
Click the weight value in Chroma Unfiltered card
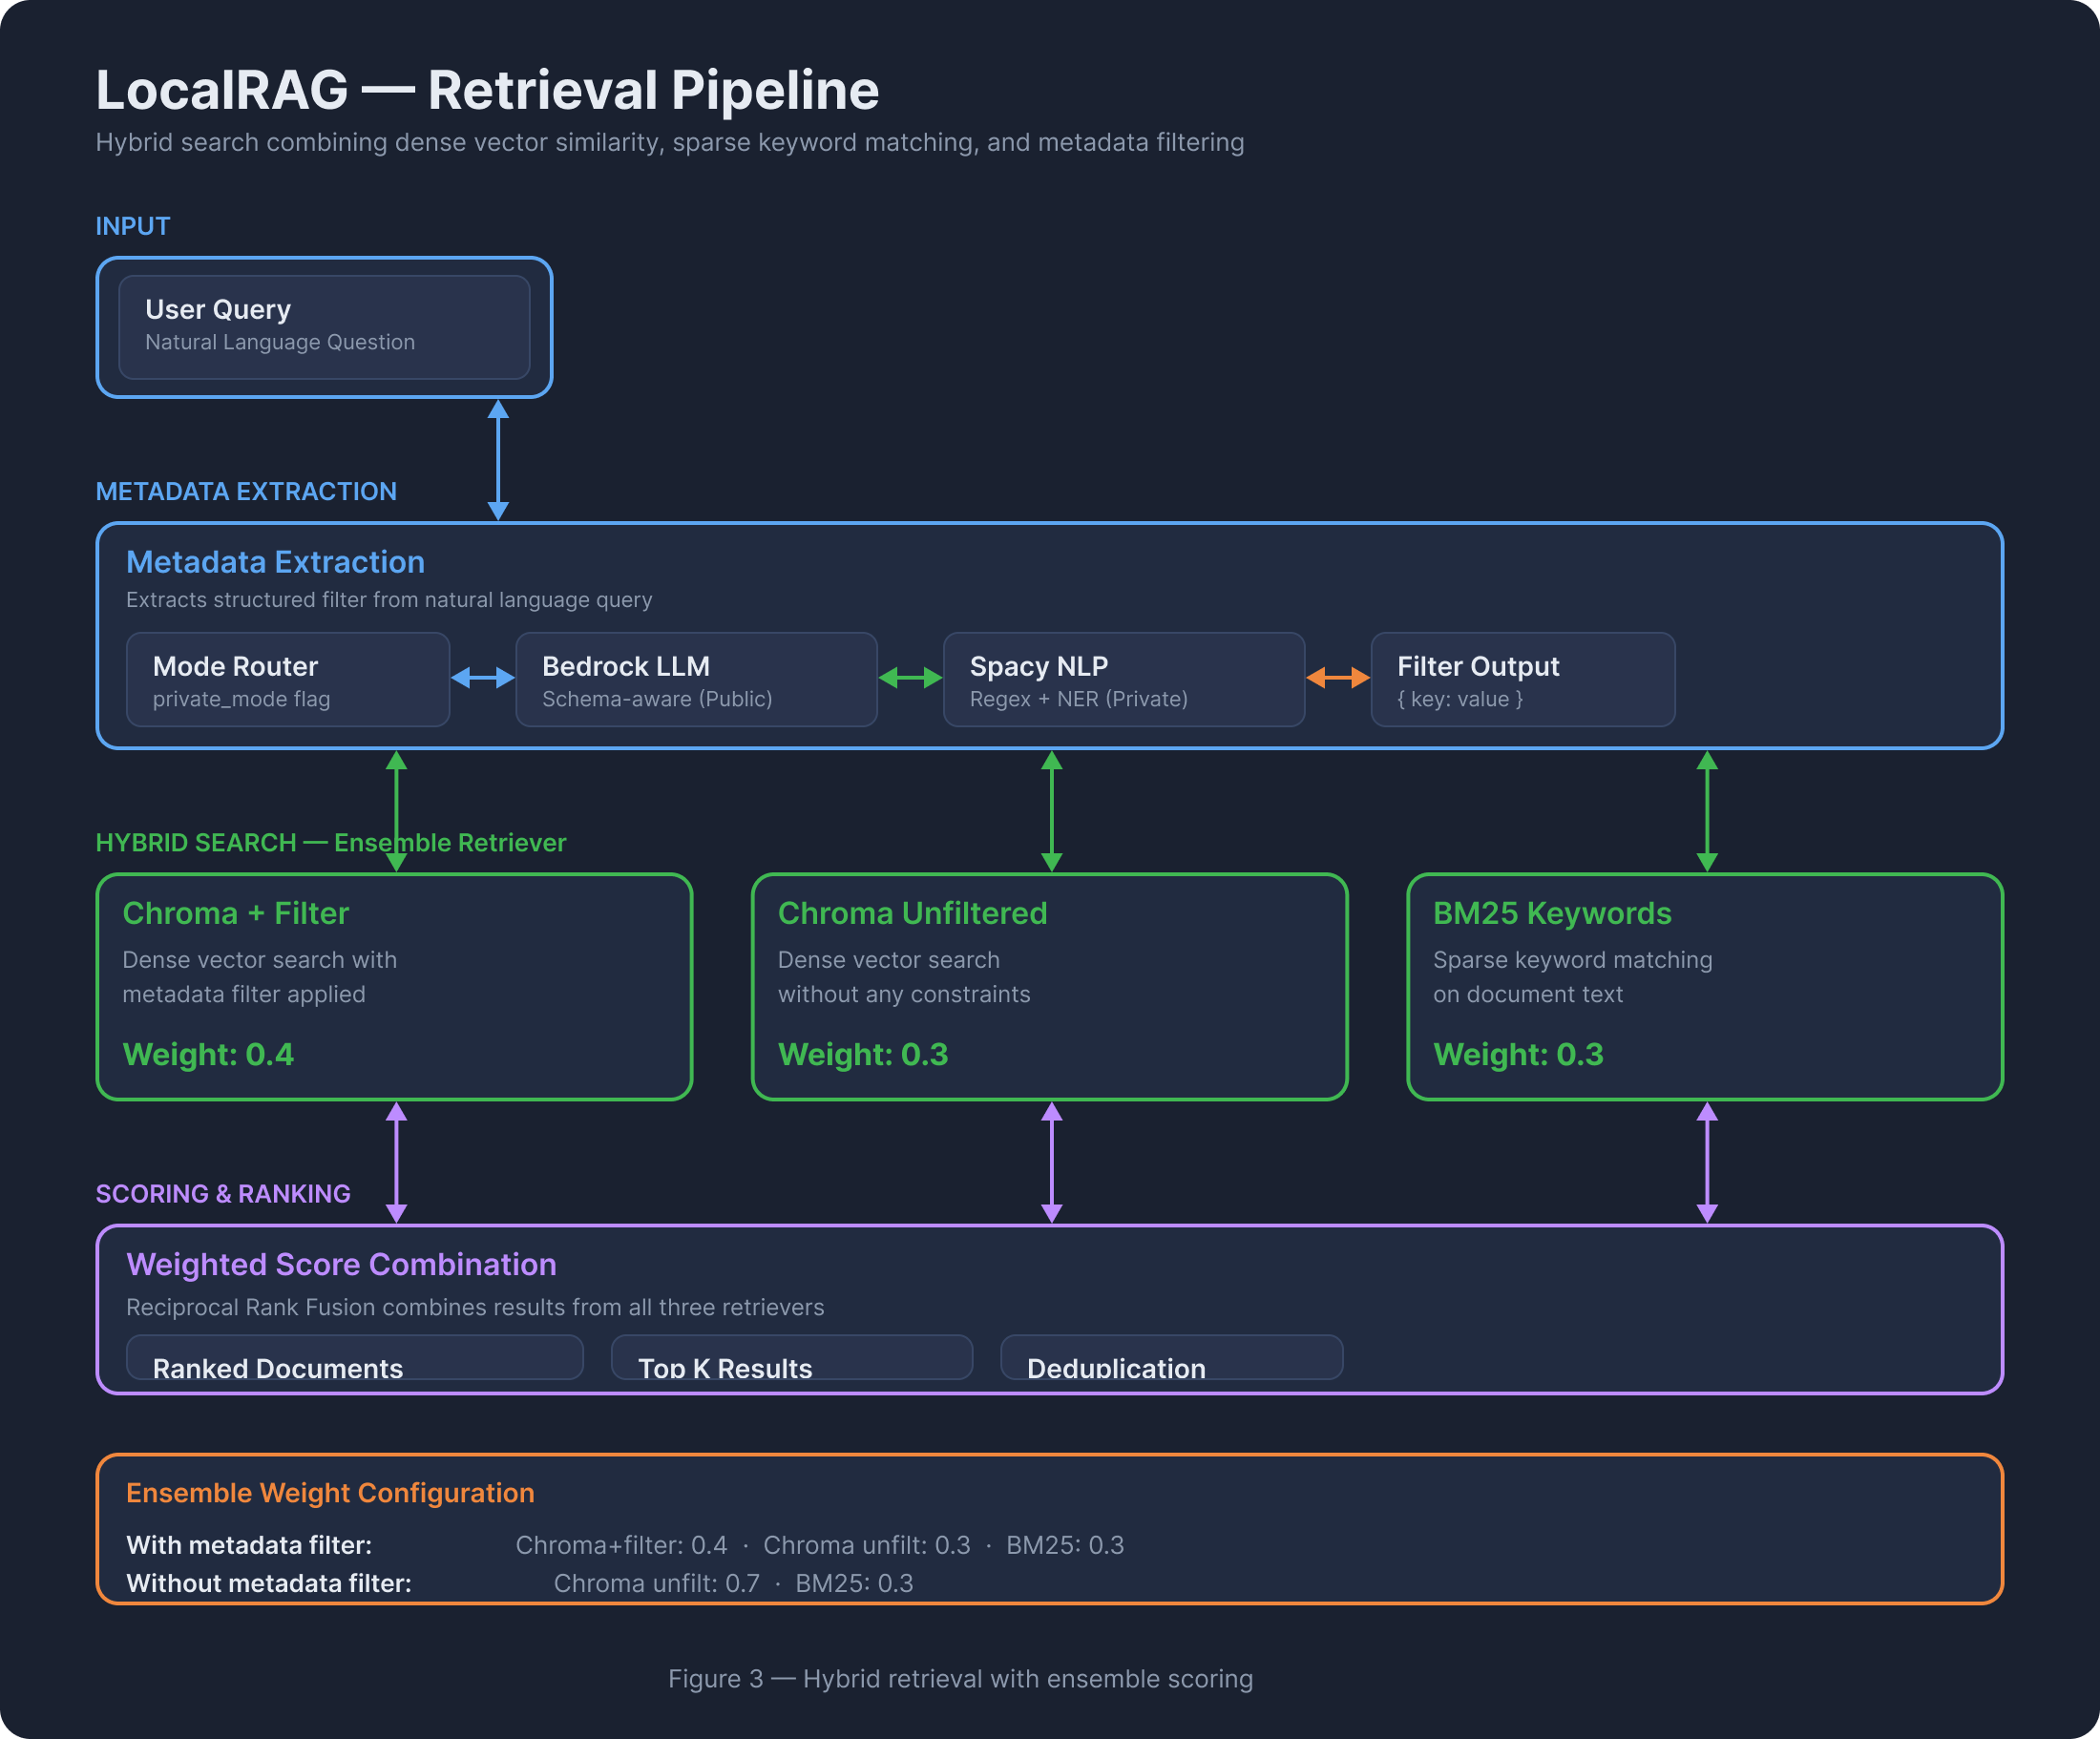pyautogui.click(x=863, y=1054)
